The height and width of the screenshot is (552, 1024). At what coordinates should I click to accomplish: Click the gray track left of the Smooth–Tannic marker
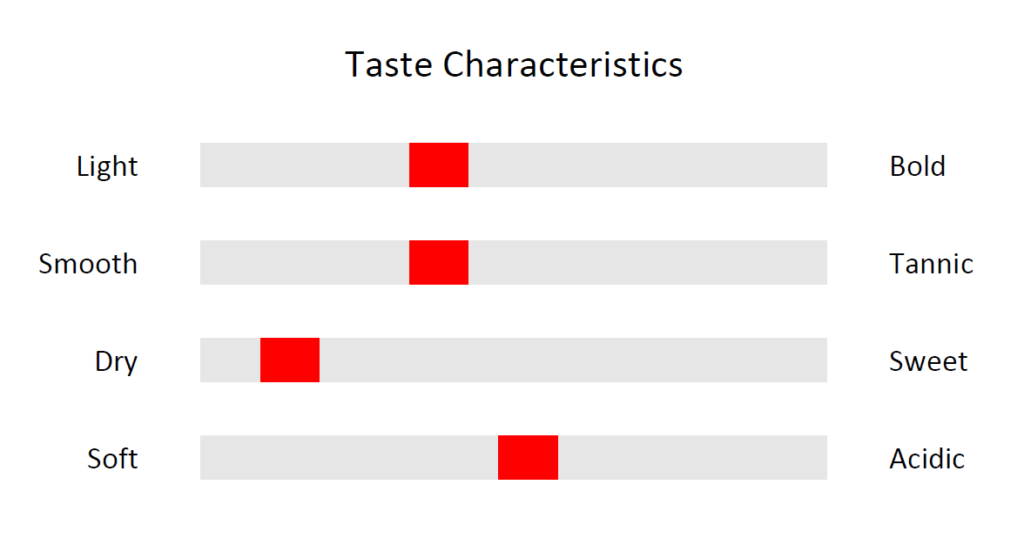(x=305, y=262)
